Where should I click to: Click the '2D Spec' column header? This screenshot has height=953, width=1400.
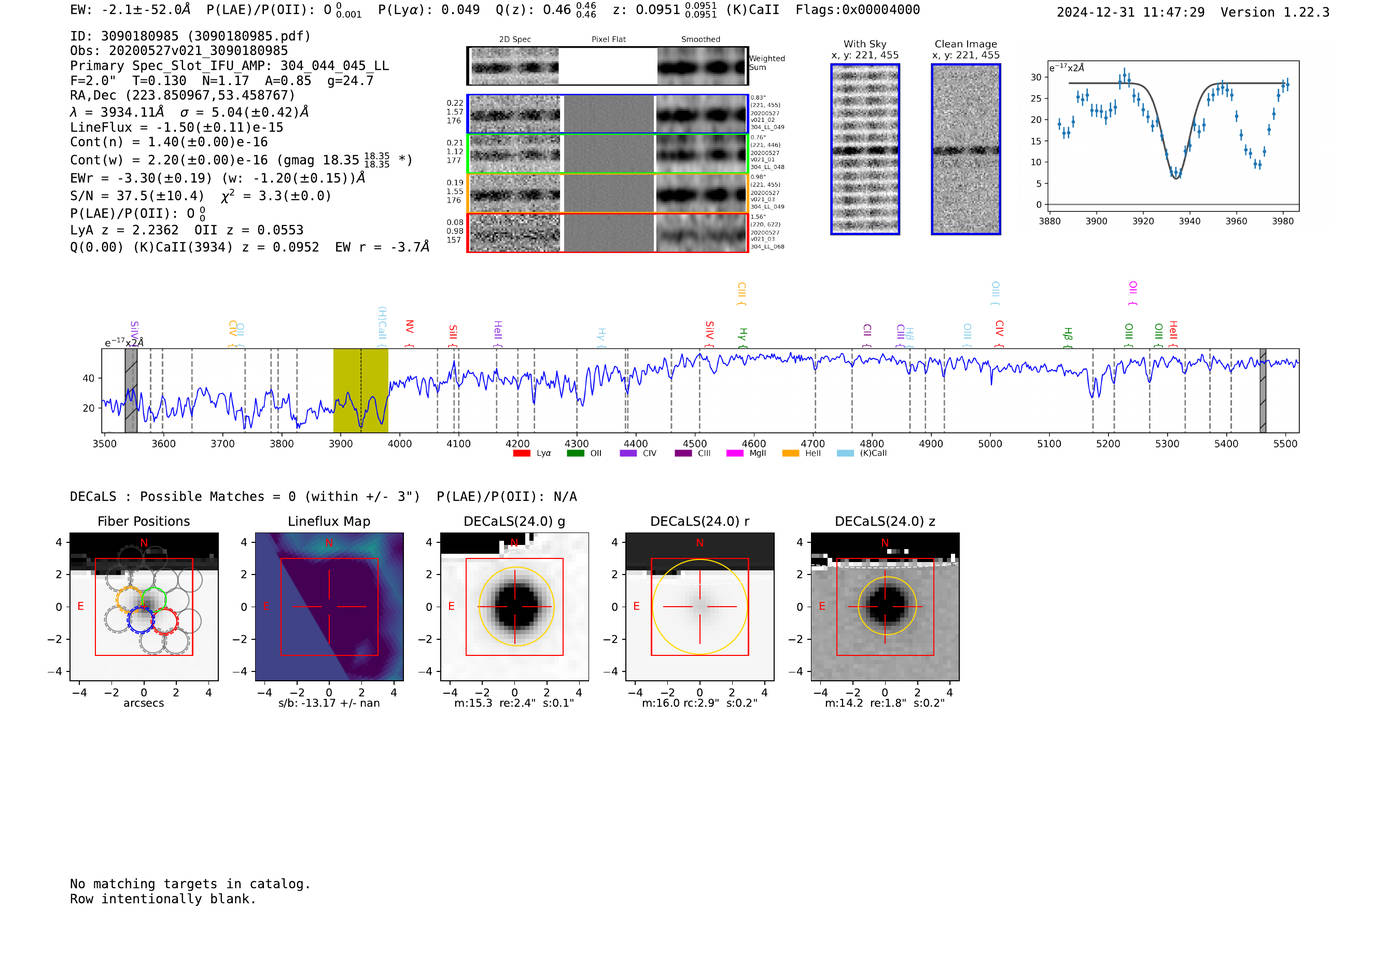click(x=515, y=40)
